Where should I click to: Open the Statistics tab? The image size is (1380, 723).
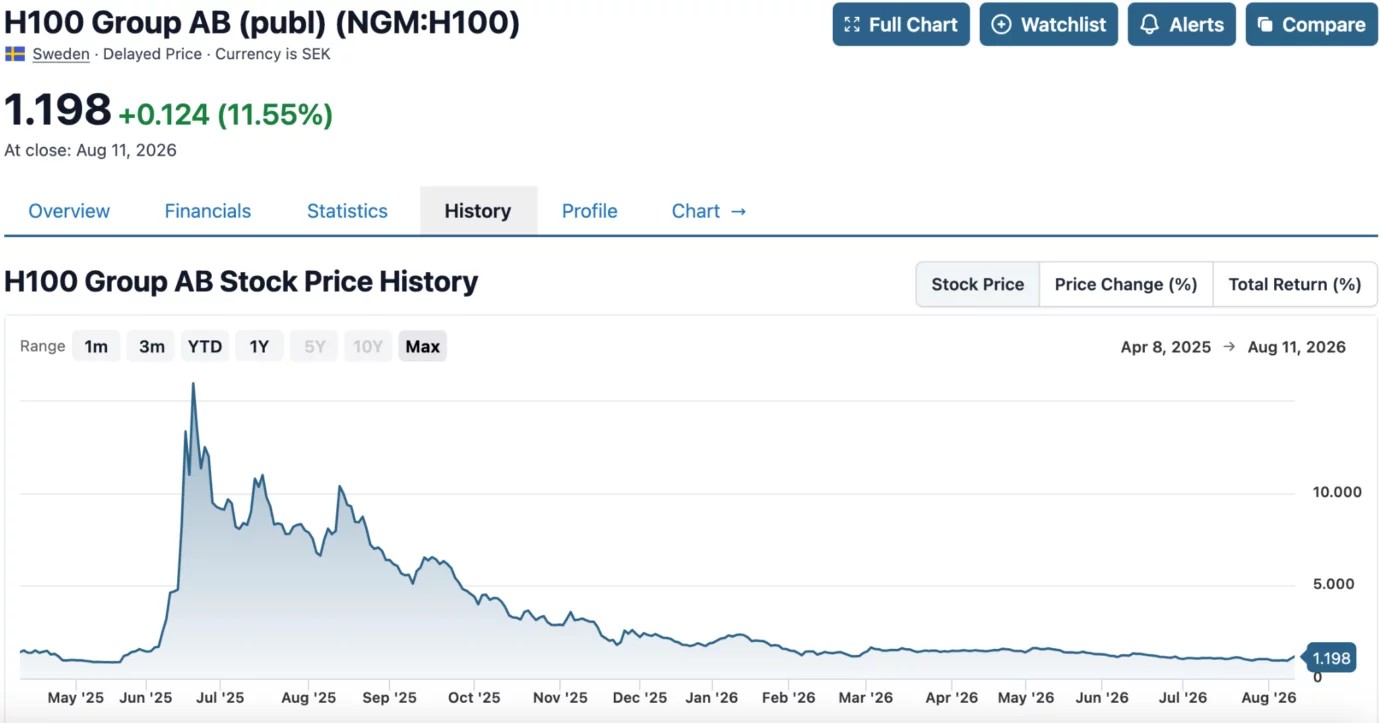(347, 211)
